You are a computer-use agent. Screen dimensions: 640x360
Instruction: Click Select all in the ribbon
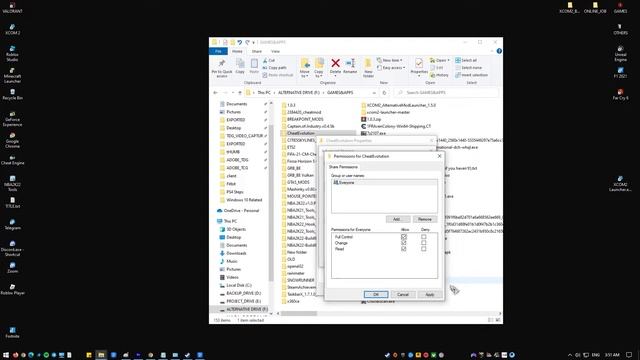(466, 60)
